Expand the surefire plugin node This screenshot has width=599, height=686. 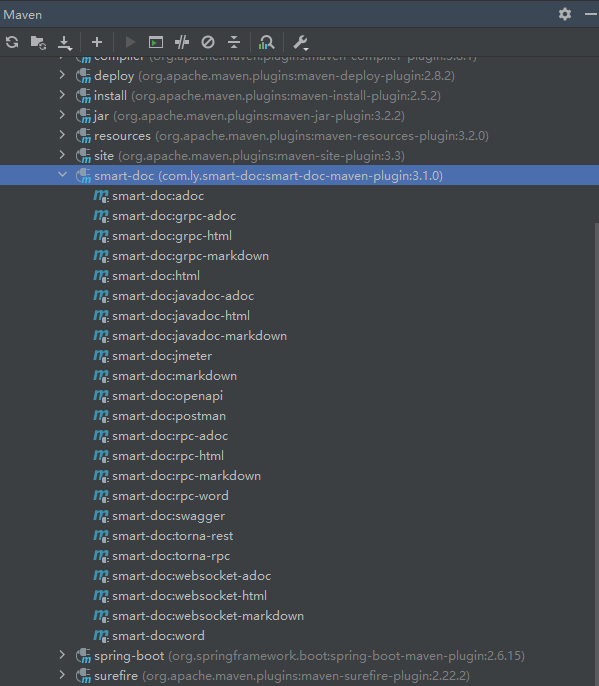pos(62,675)
